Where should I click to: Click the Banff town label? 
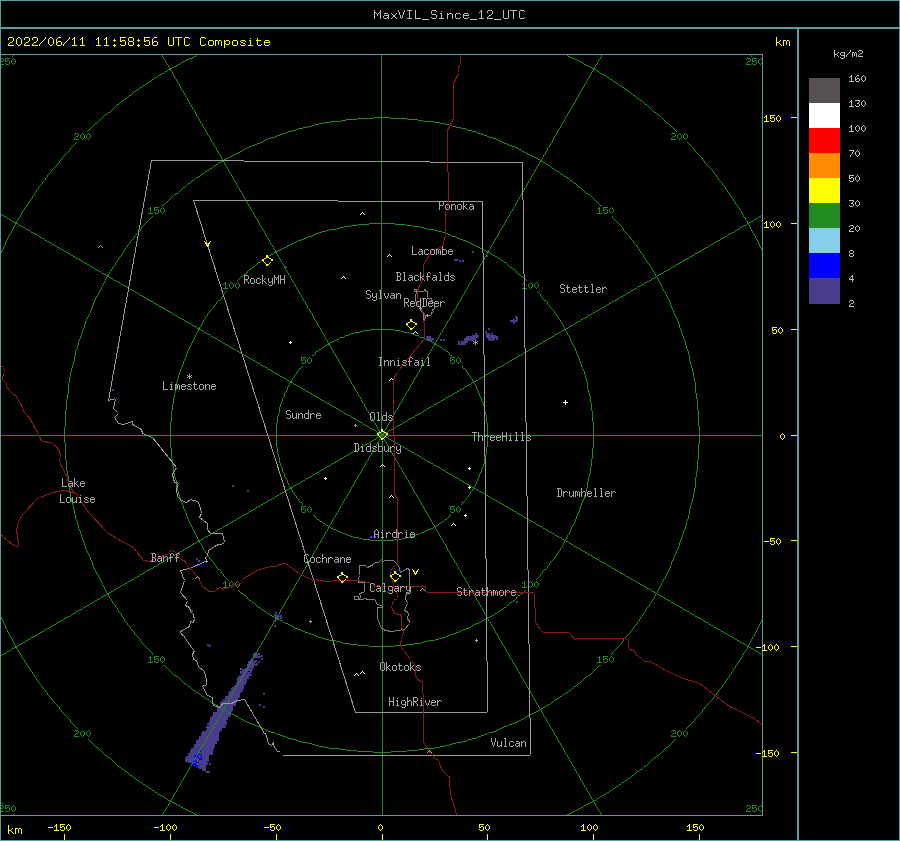pos(165,557)
